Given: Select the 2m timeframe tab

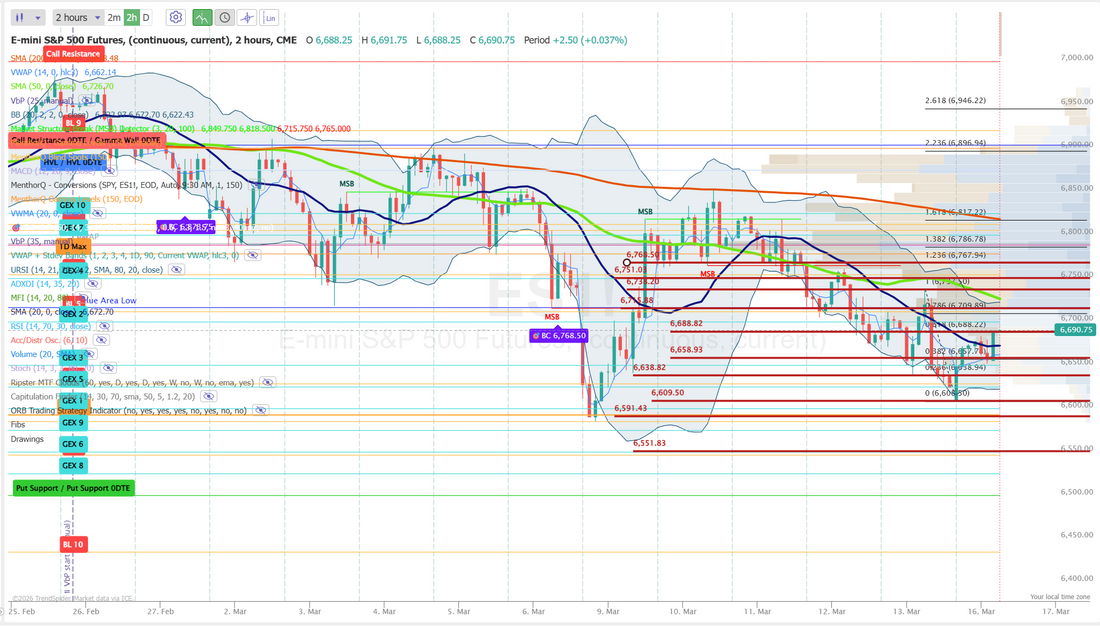Looking at the screenshot, I should pos(114,17).
